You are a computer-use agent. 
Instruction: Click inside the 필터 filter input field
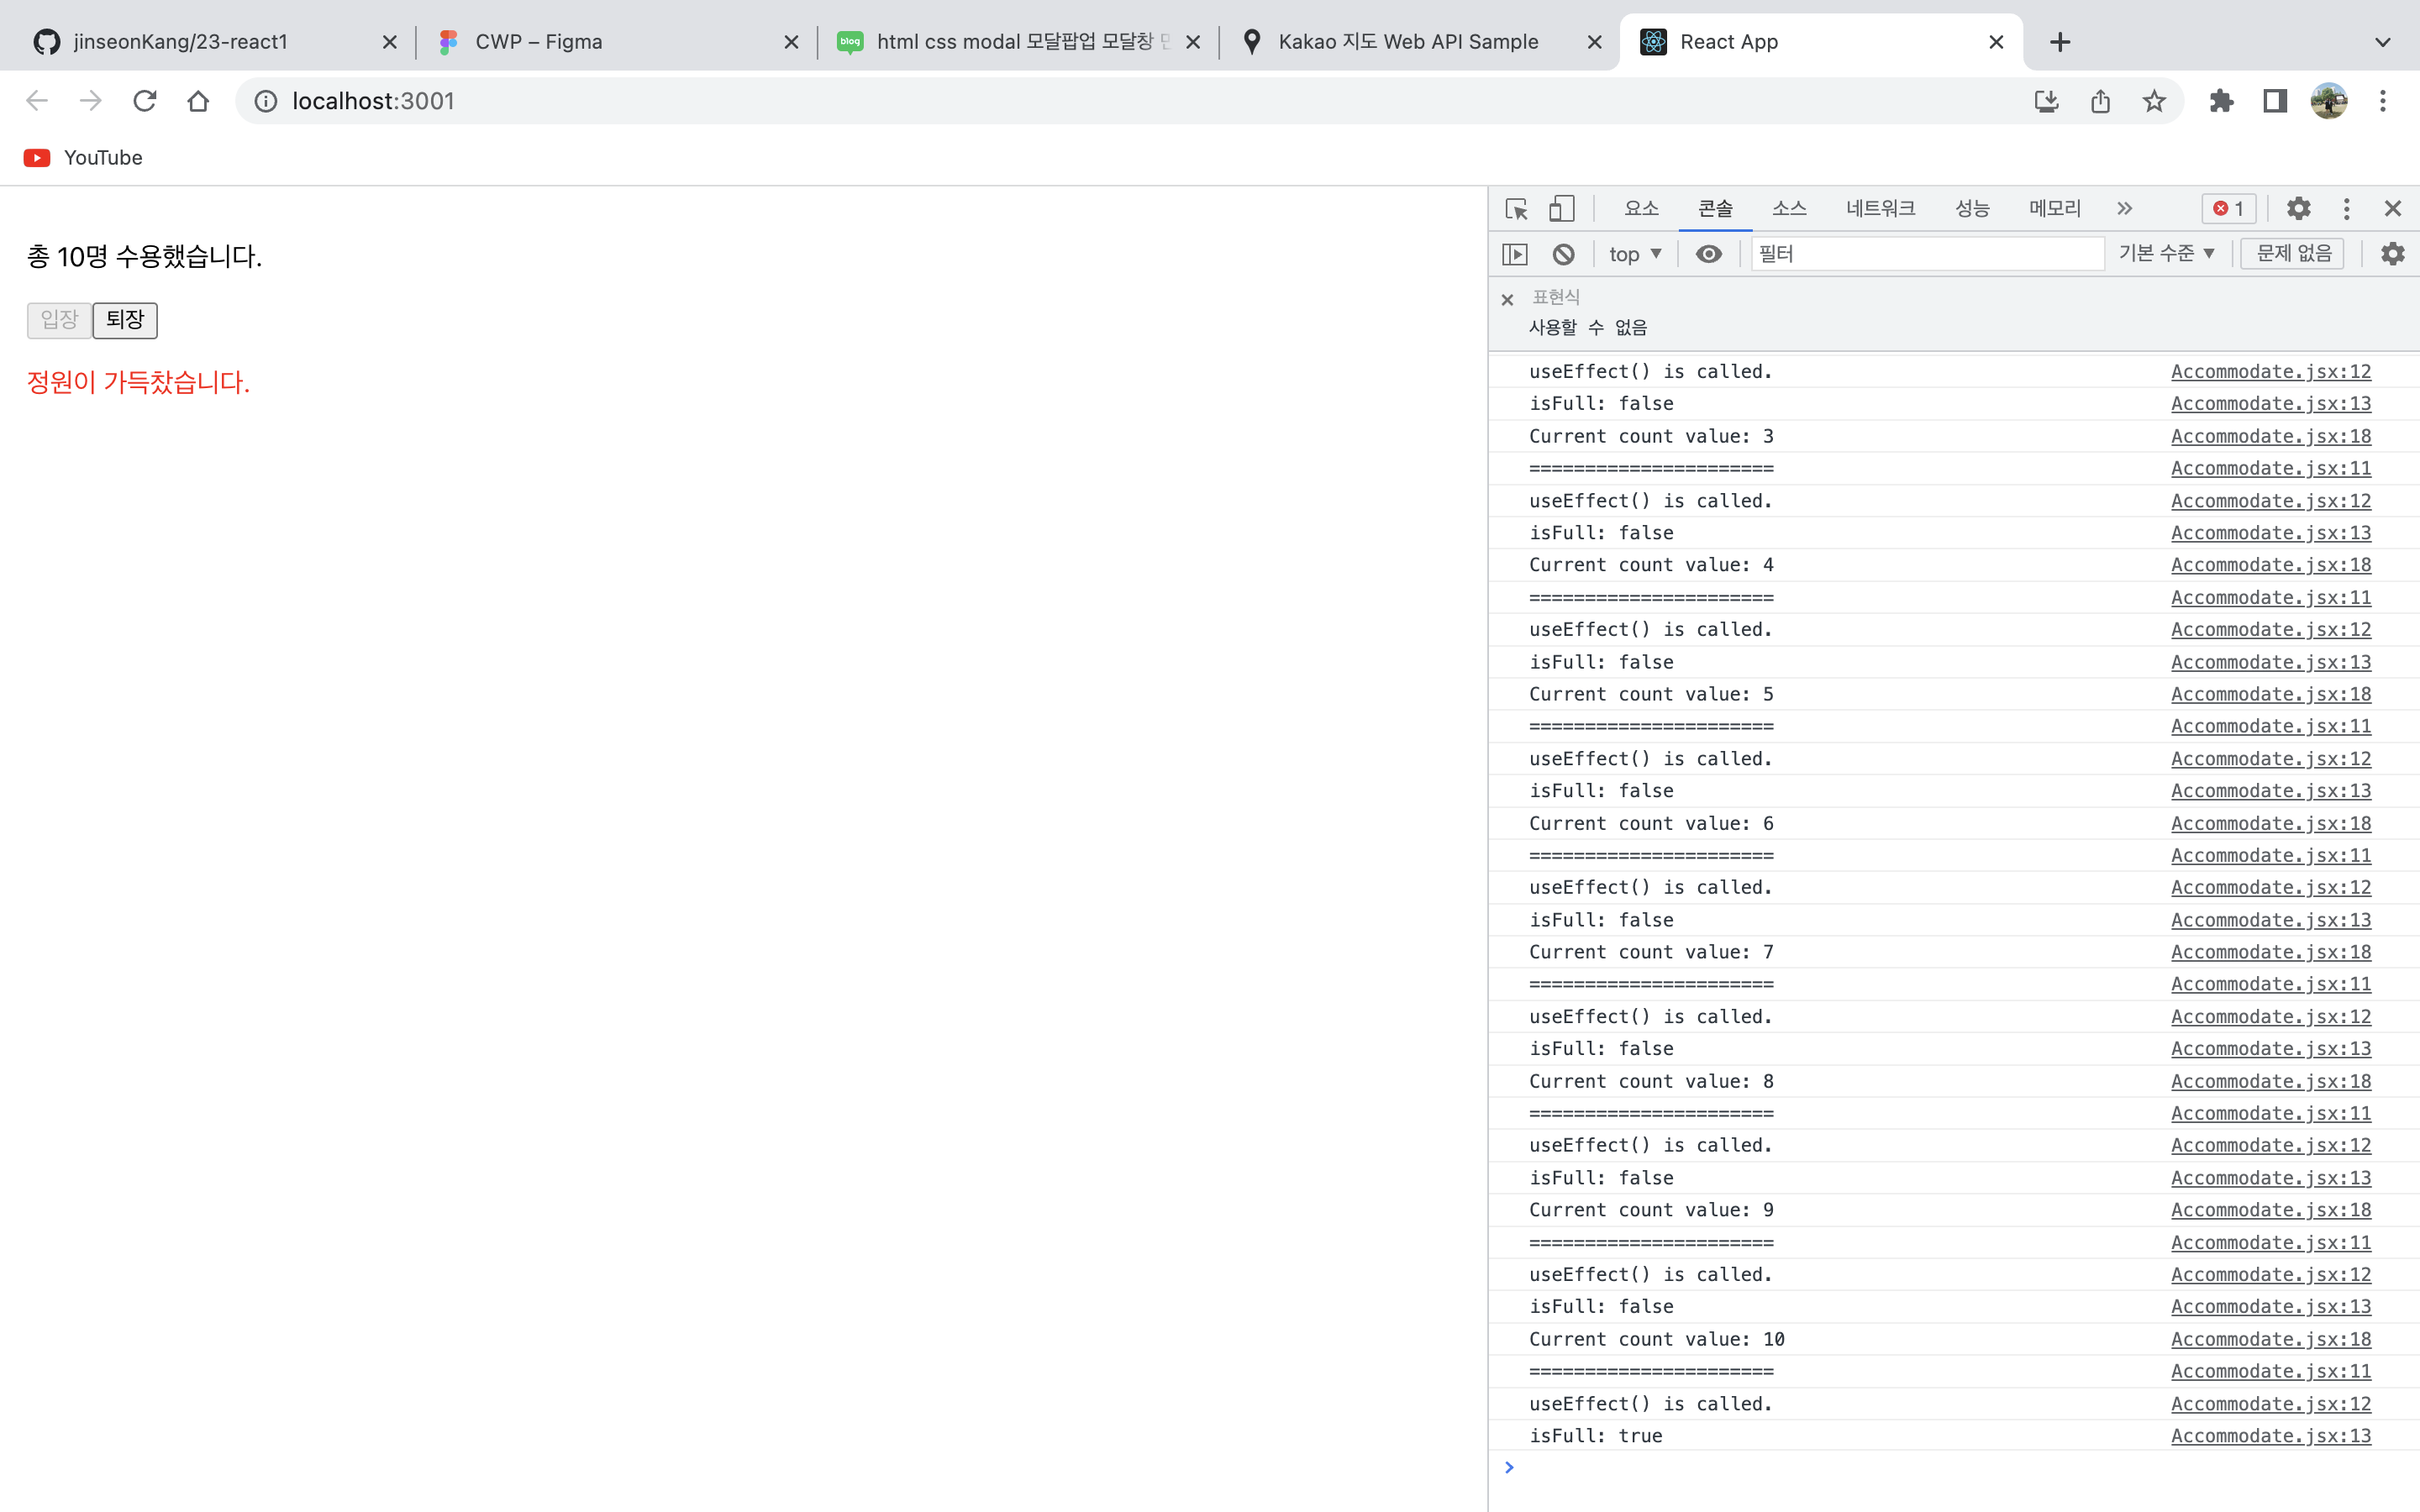[x=1927, y=253]
